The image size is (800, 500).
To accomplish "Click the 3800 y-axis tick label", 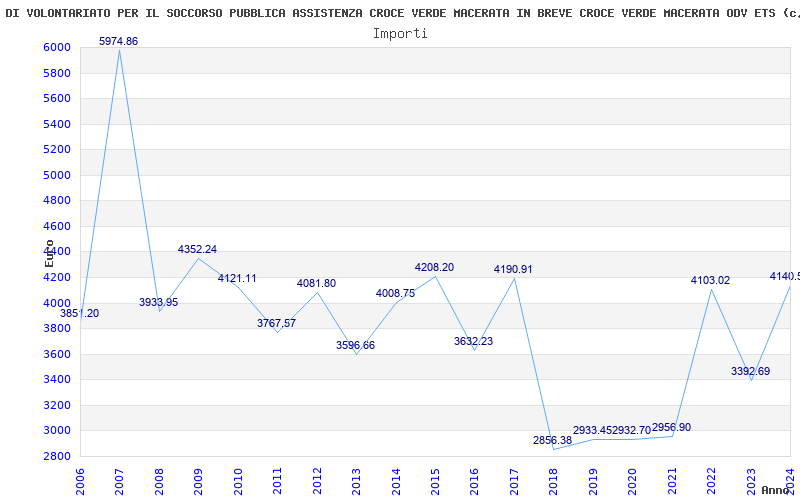I will pos(57,329).
